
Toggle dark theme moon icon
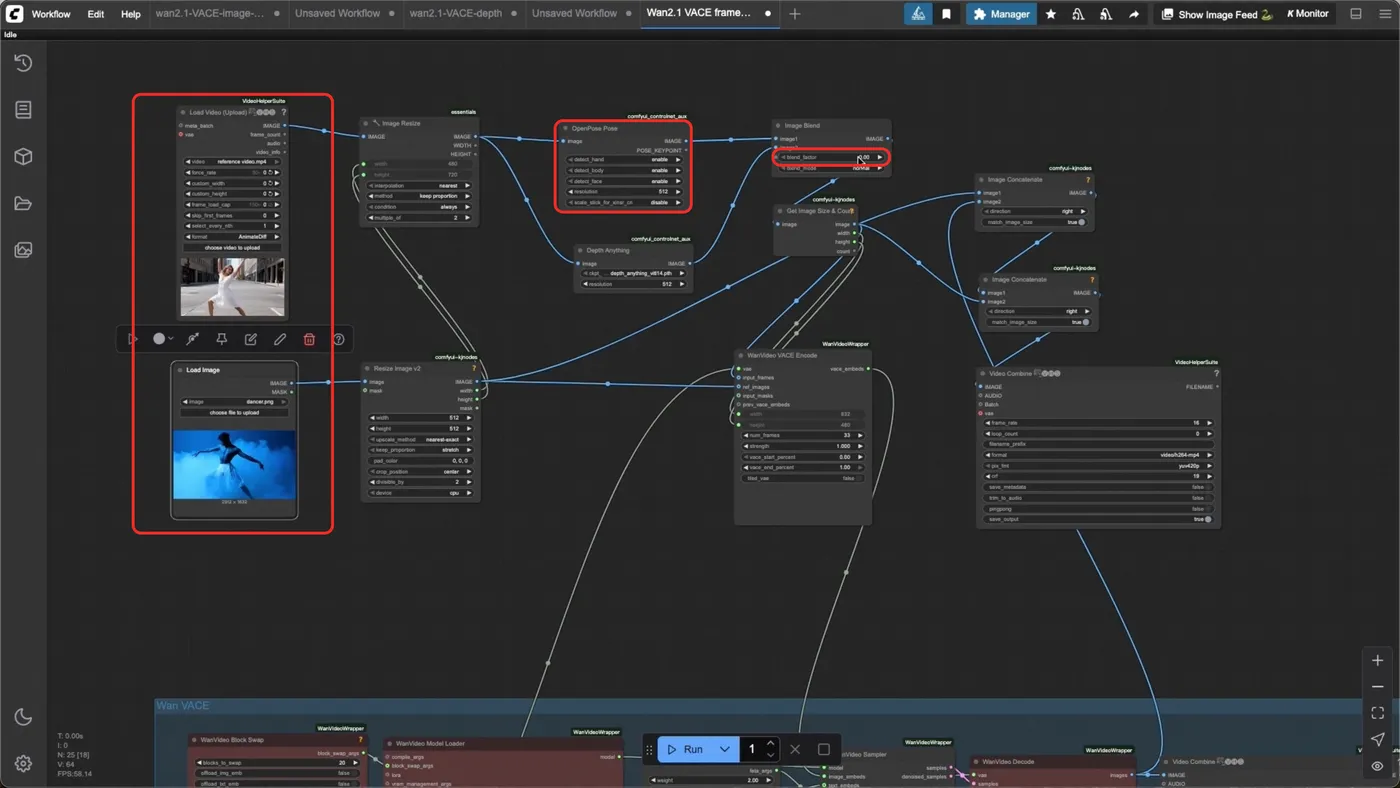point(23,717)
